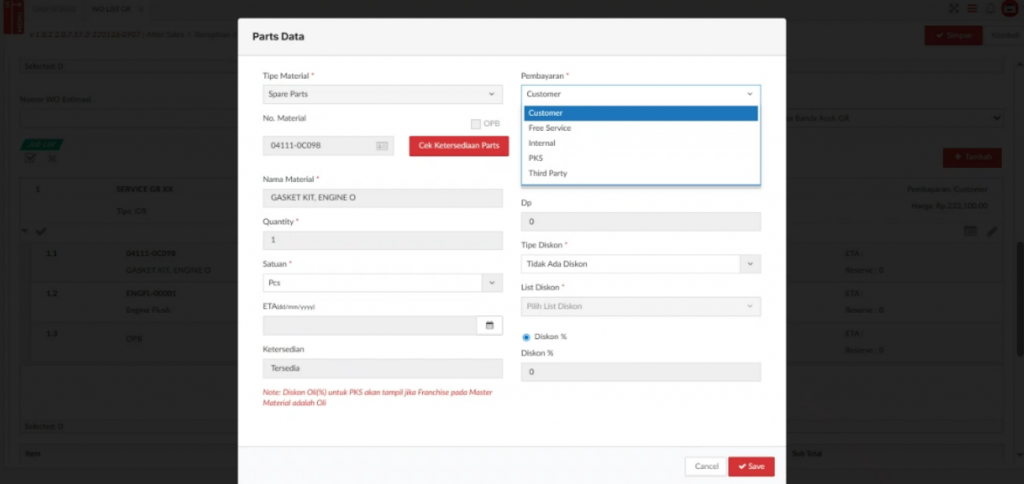Expand the Tipe Material dropdown
This screenshot has height=484, width=1024.
[382, 94]
